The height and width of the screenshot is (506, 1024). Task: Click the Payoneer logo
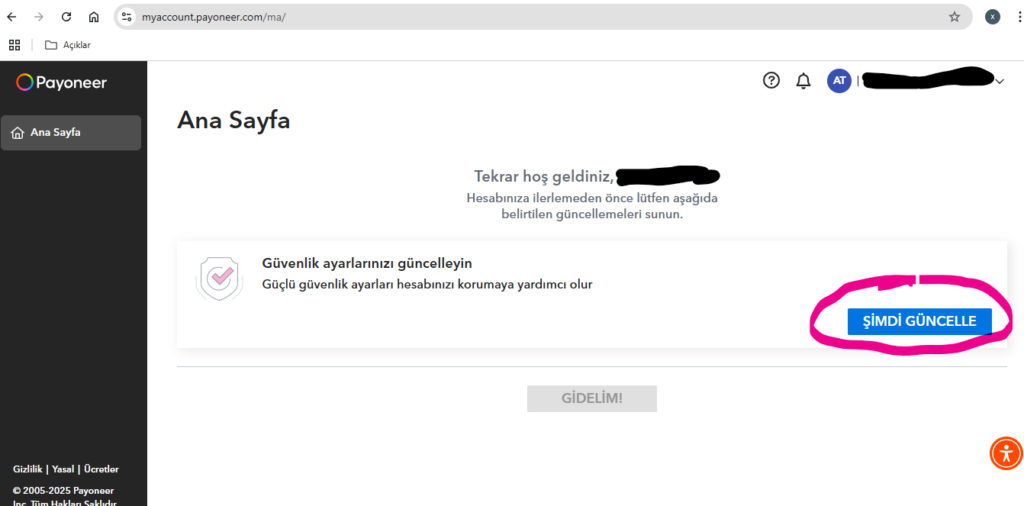pyautogui.click(x=61, y=82)
